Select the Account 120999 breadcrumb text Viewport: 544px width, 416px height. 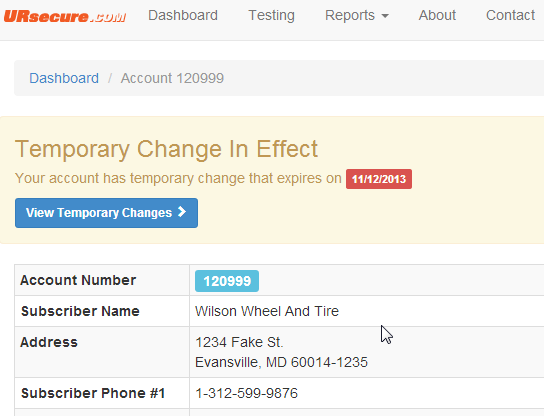(x=172, y=78)
